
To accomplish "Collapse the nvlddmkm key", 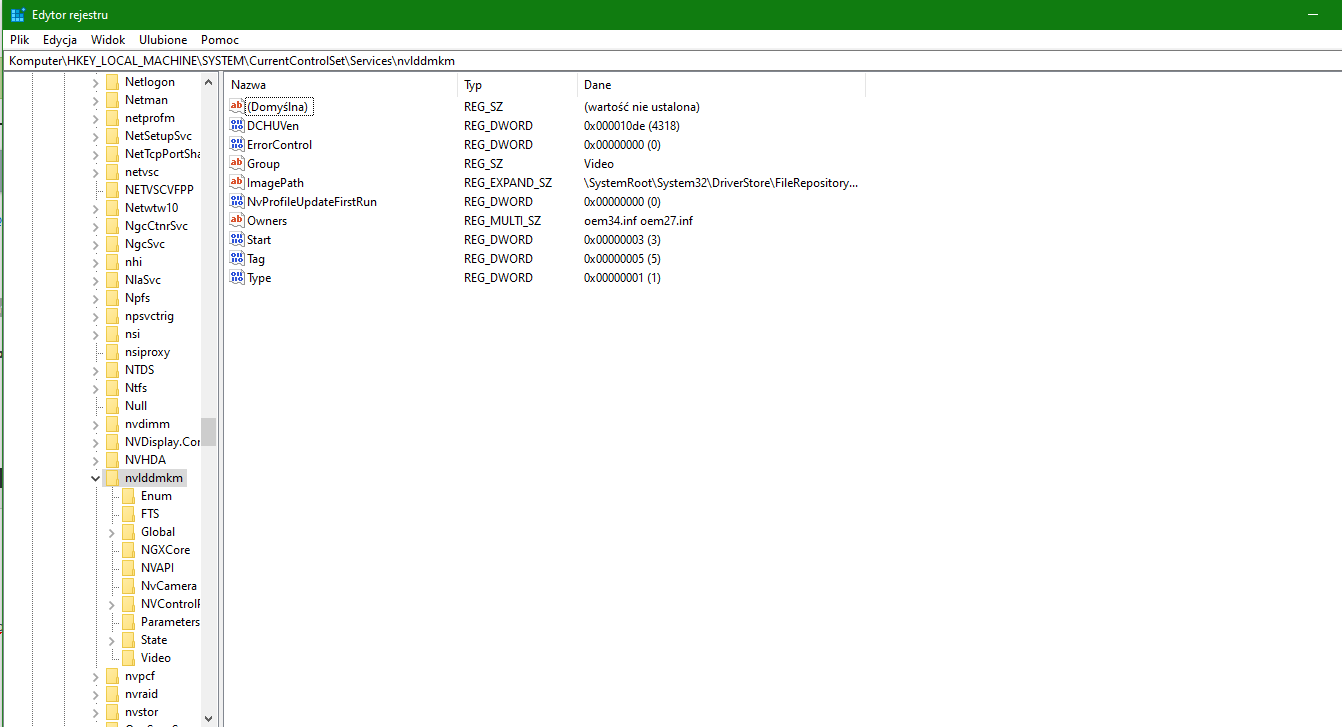I will coord(95,478).
